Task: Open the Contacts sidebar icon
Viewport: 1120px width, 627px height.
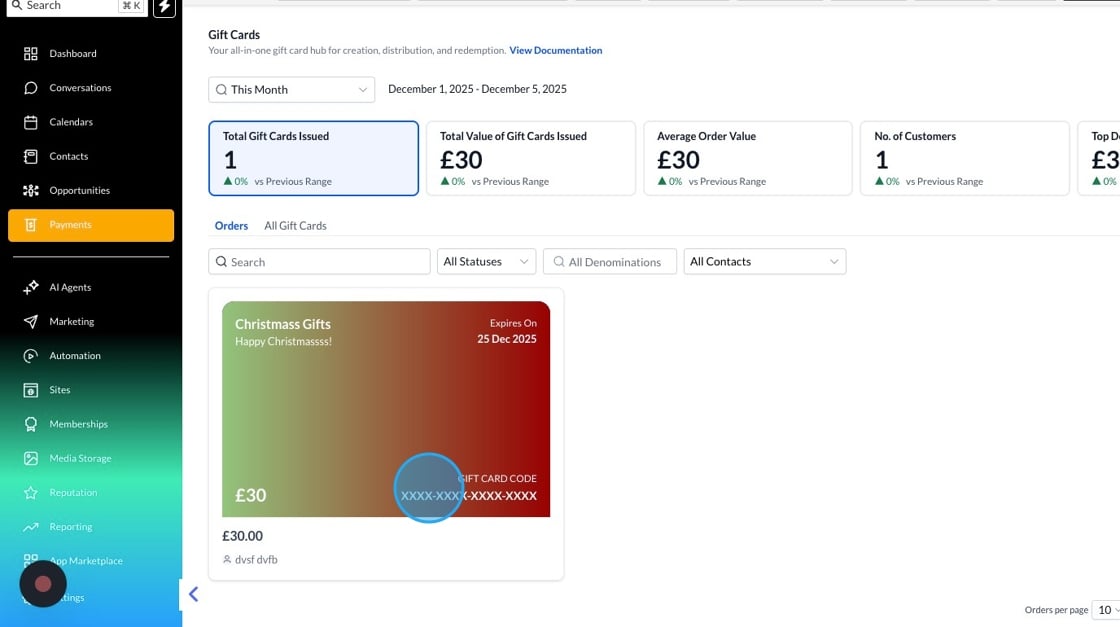Action: pyautogui.click(x=31, y=156)
